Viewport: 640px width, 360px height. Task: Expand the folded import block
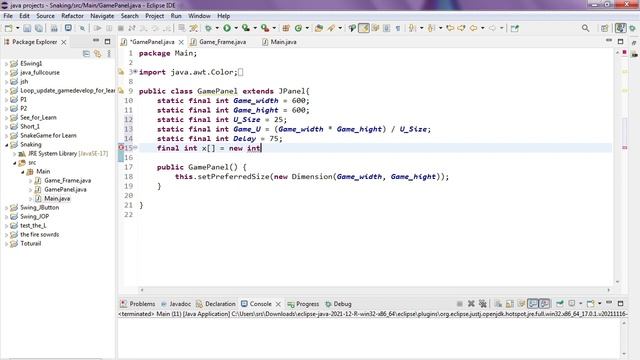pos(136,72)
